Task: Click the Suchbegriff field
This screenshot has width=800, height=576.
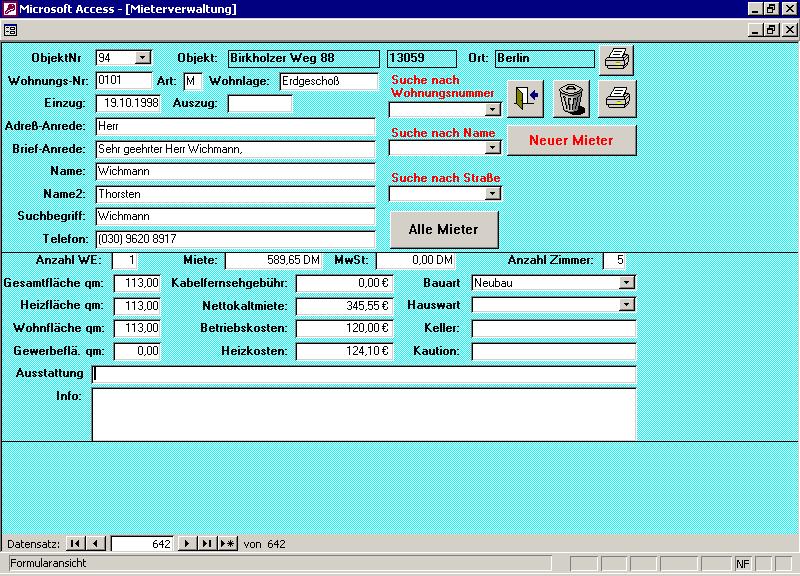Action: 235,216
